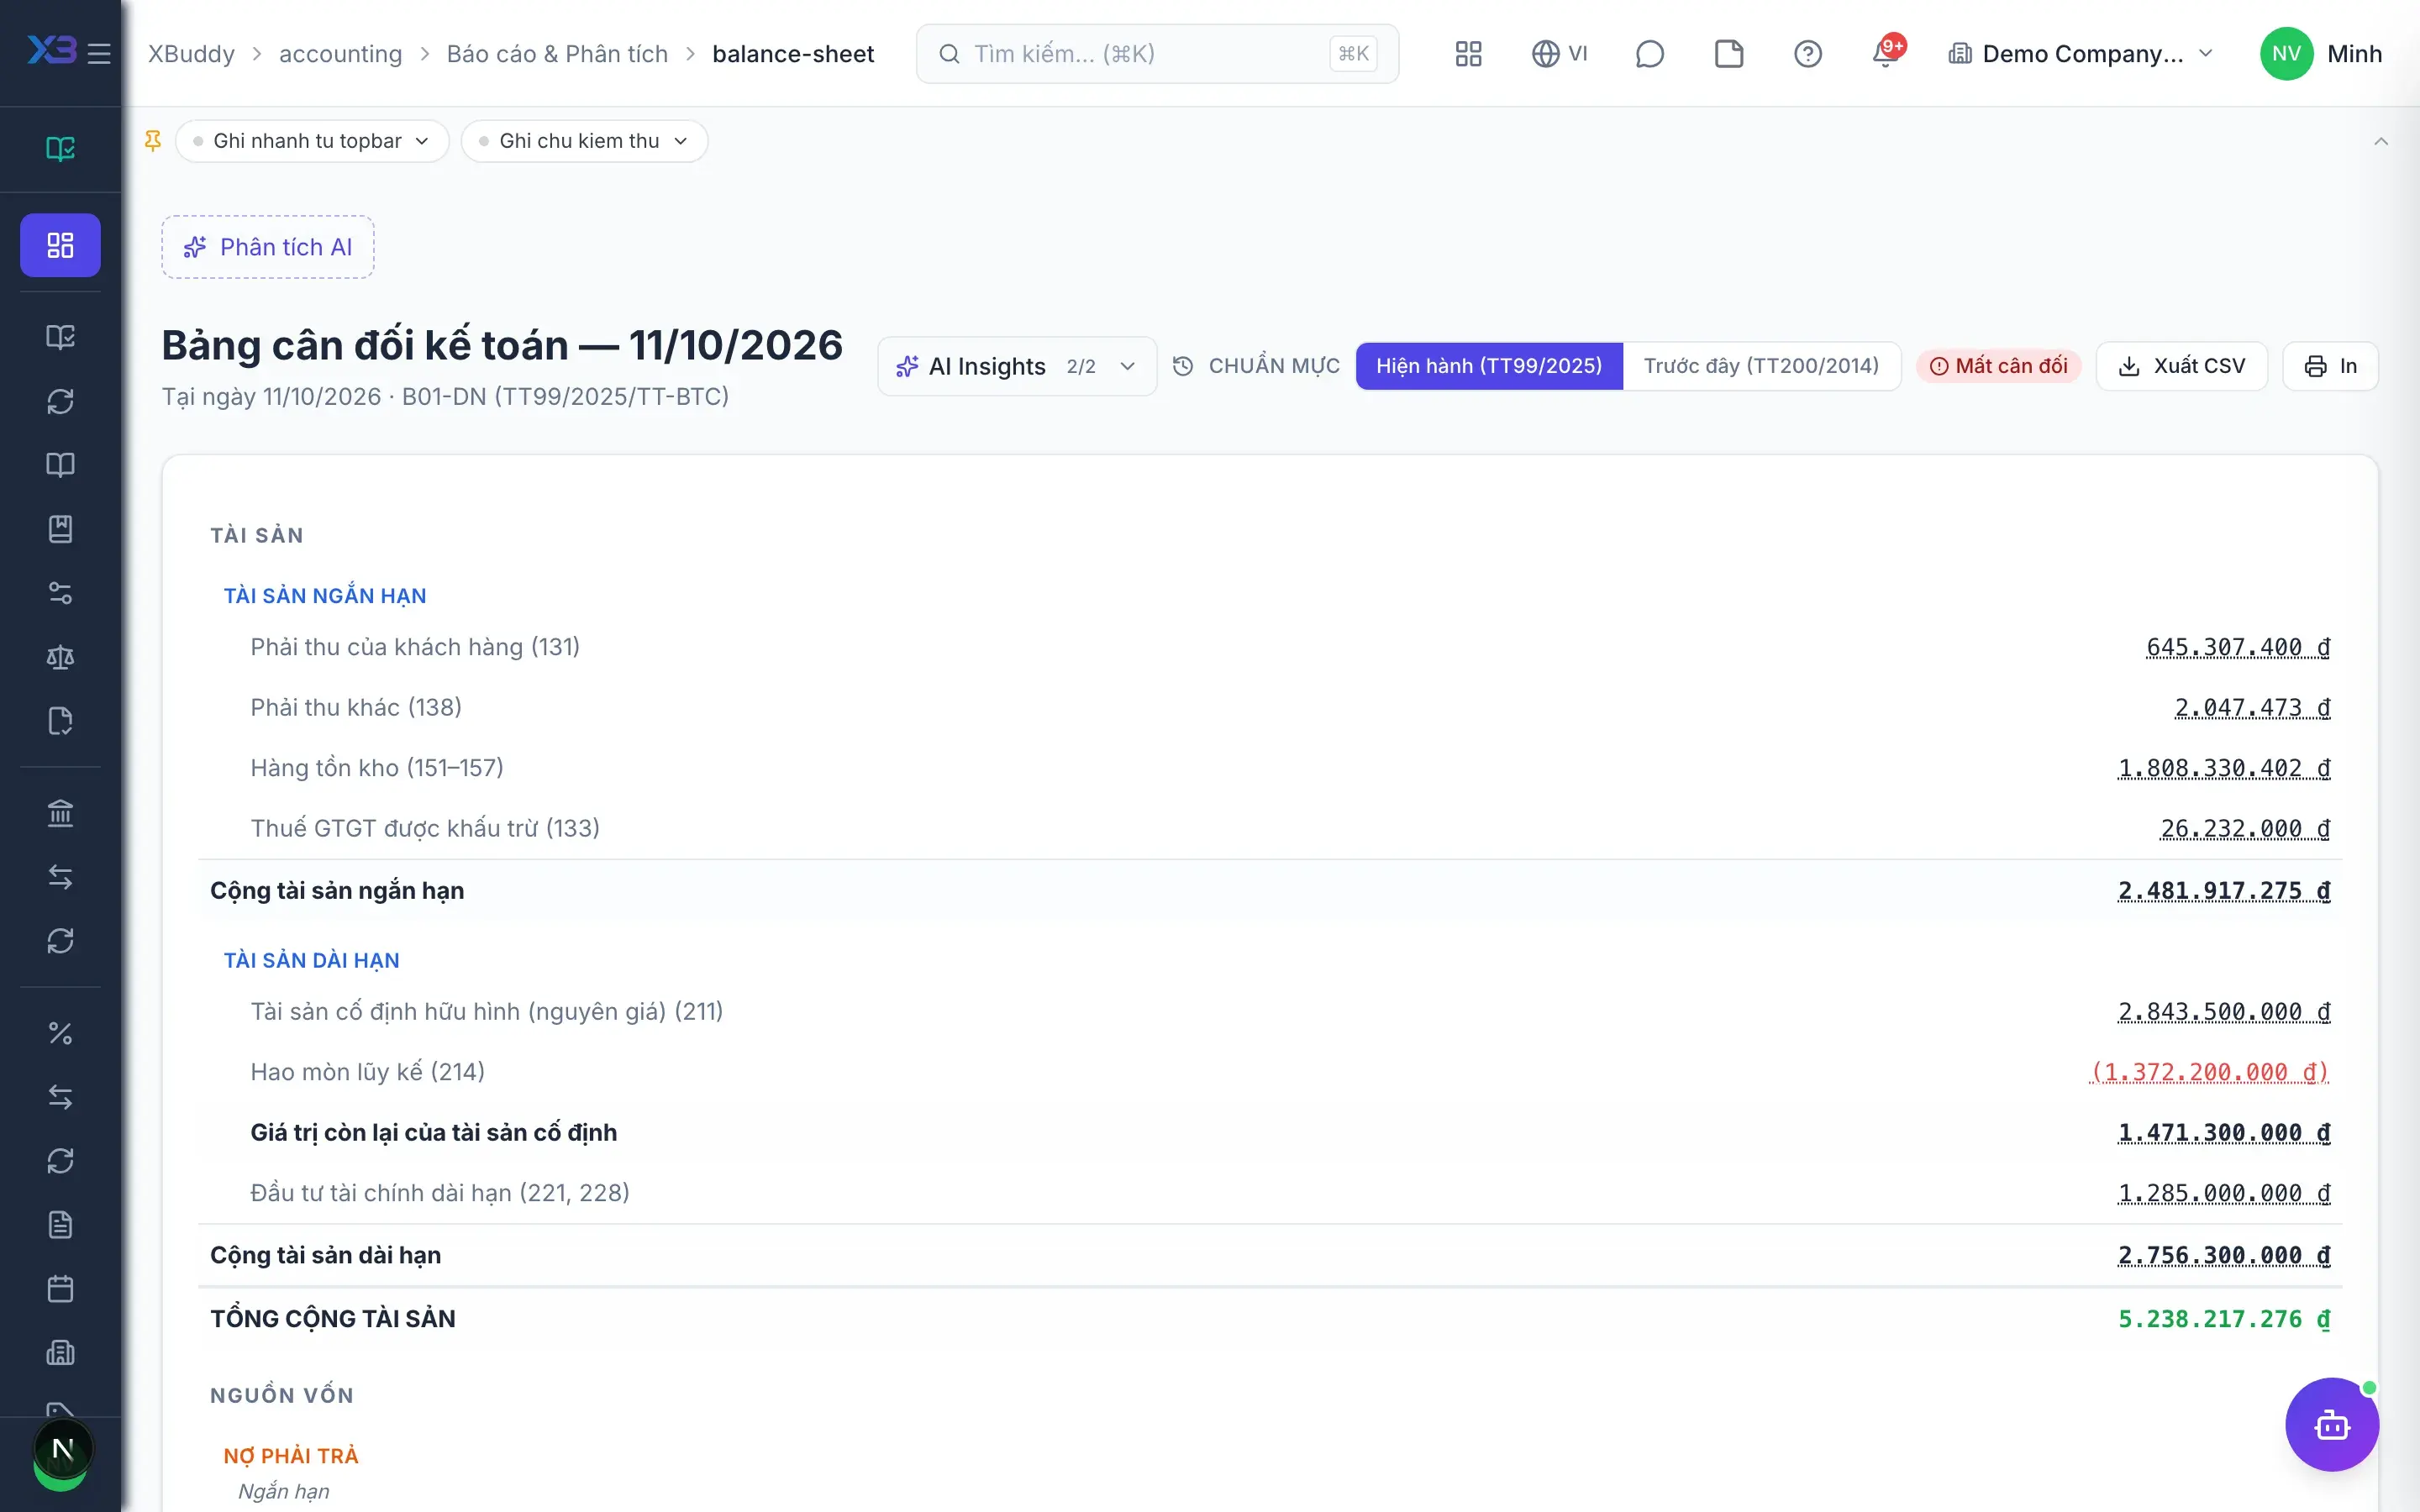Open the apps grid icon in topbar
Screen dimensions: 2420x1512
(1468, 53)
